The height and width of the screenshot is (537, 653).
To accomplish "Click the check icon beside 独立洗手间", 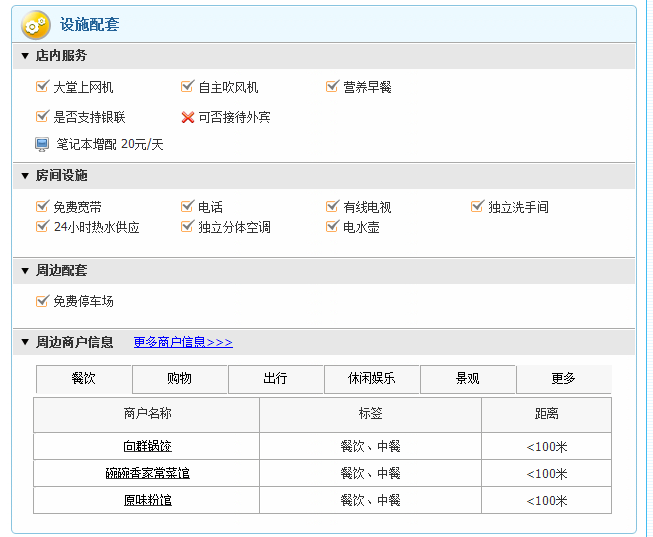I will (478, 207).
